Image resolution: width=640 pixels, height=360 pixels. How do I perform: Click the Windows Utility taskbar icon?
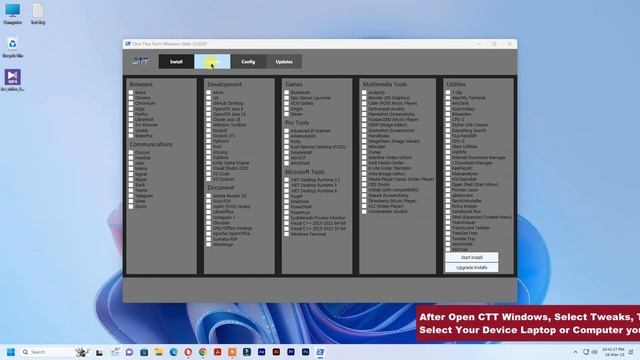[x=320, y=352]
